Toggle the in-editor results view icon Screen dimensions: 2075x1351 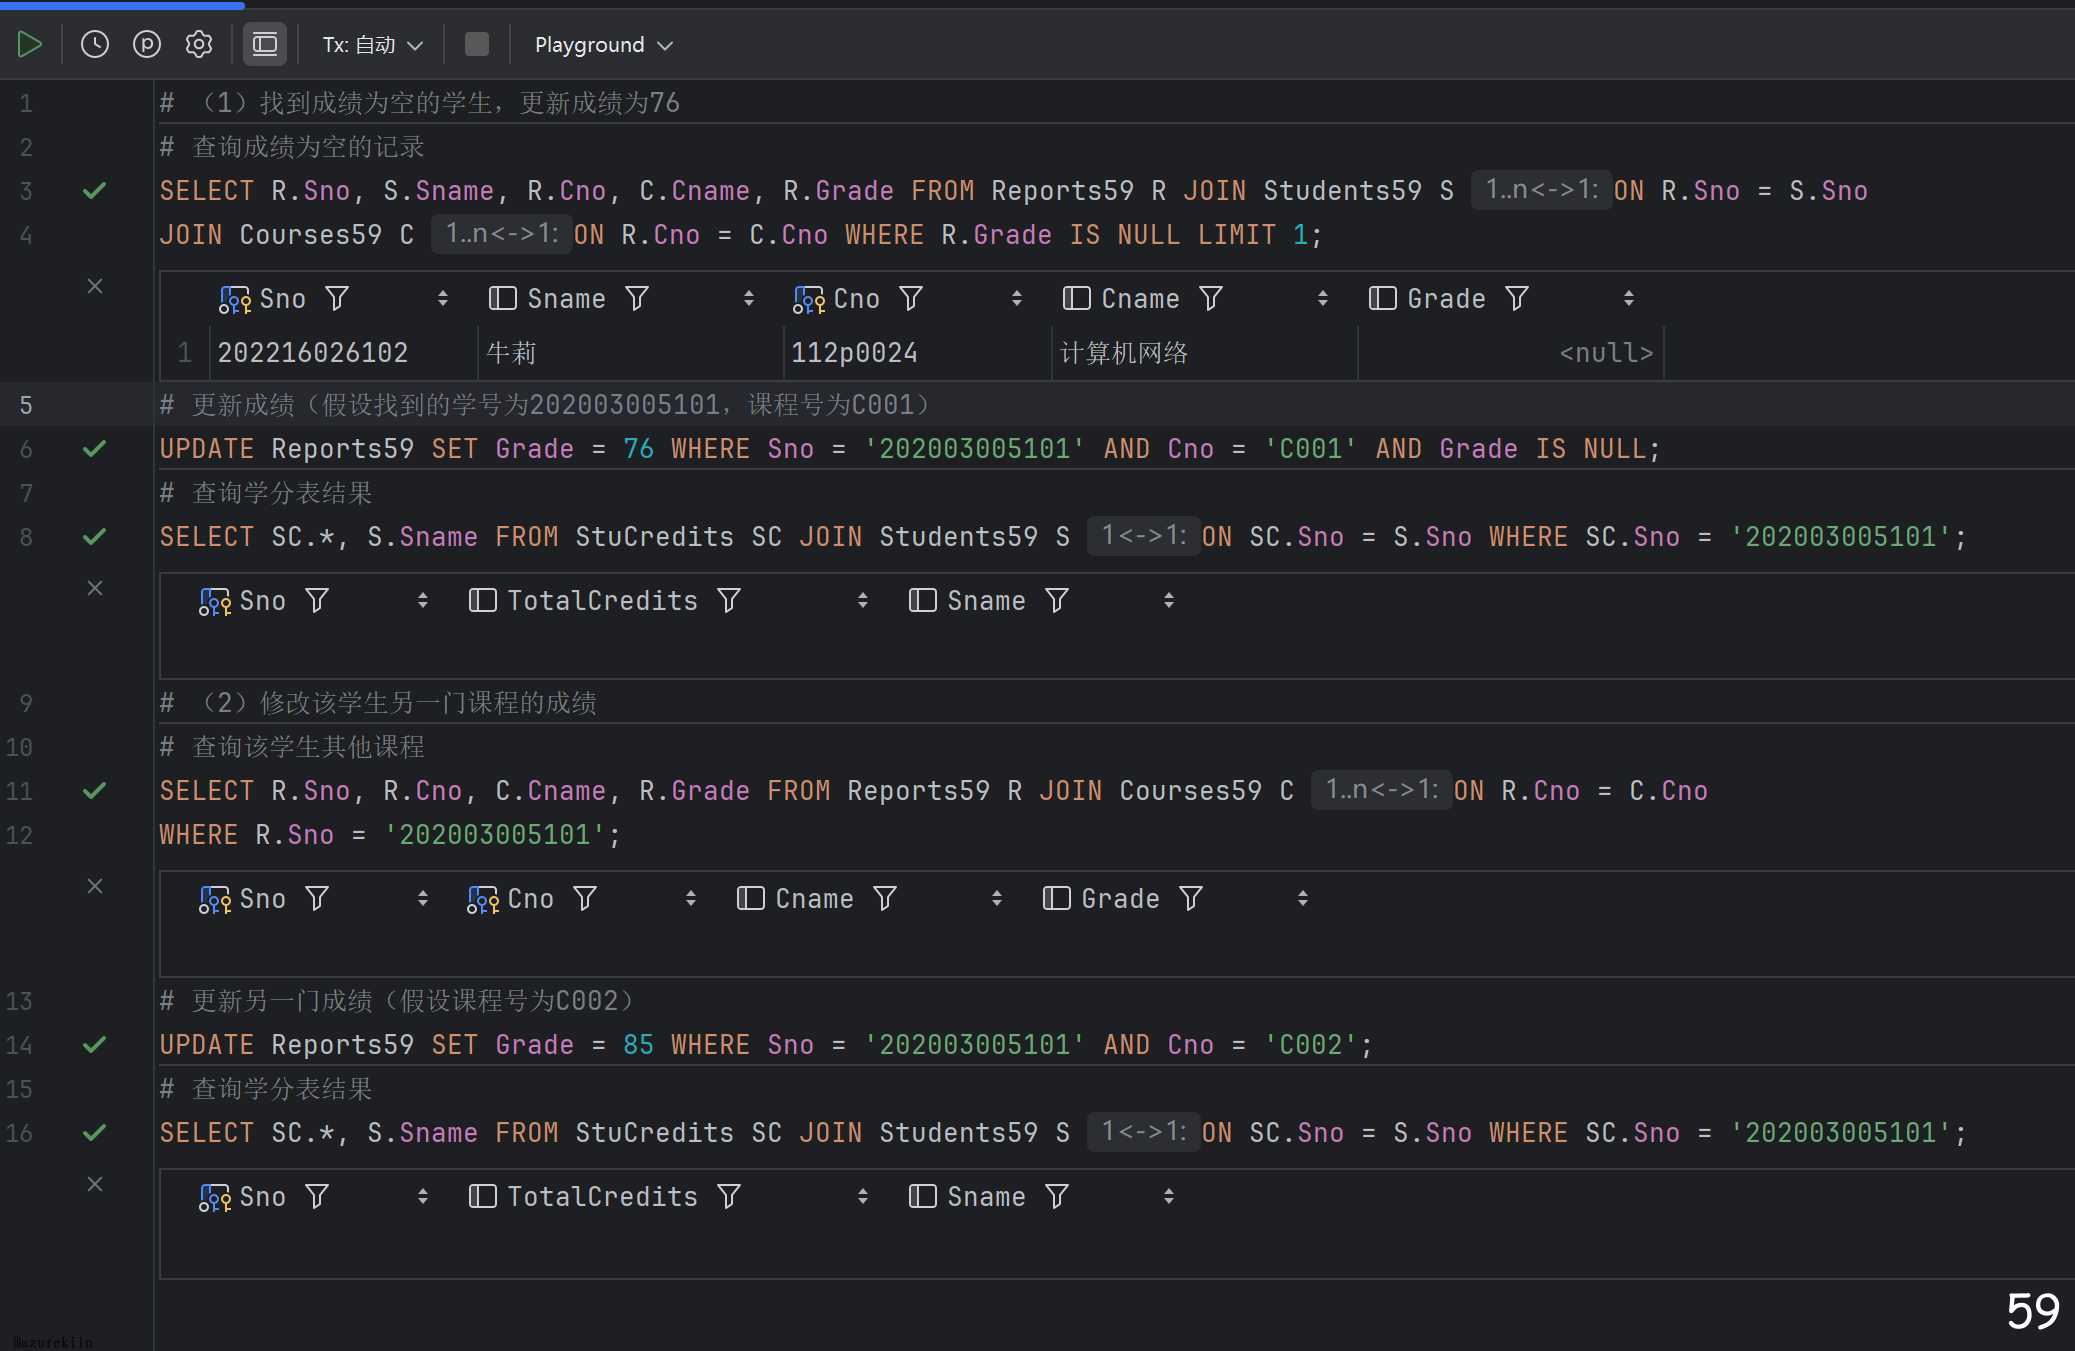[x=265, y=44]
